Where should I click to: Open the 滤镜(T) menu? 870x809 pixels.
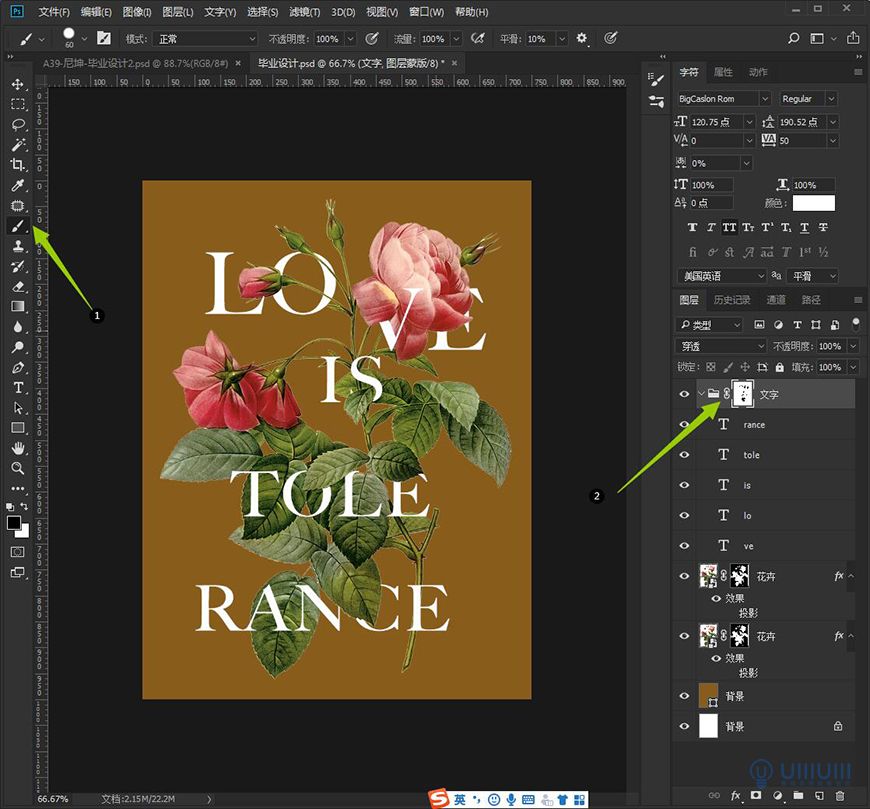[305, 12]
